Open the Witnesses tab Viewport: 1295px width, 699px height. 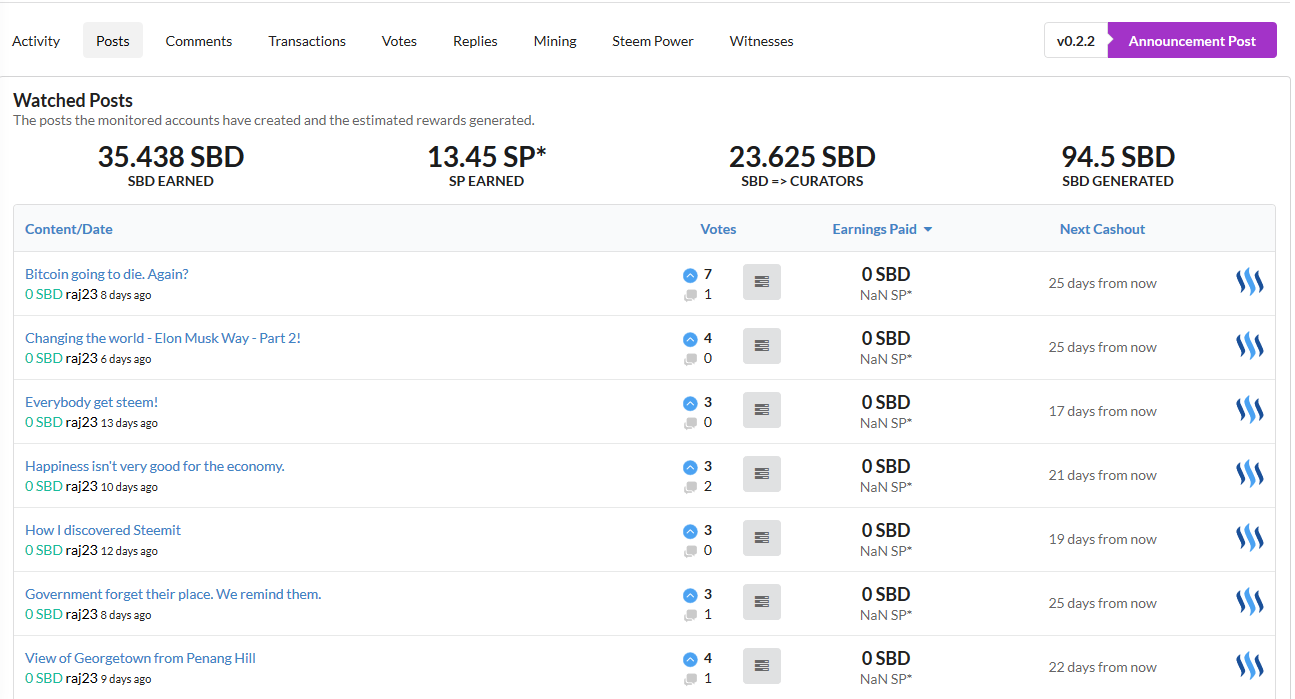click(x=762, y=41)
